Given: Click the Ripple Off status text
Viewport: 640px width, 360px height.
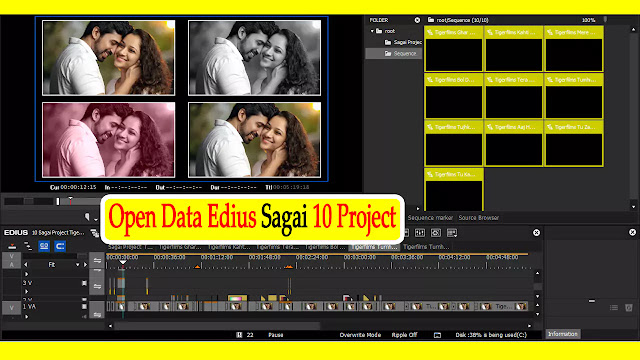Looking at the screenshot, I should pos(404,335).
